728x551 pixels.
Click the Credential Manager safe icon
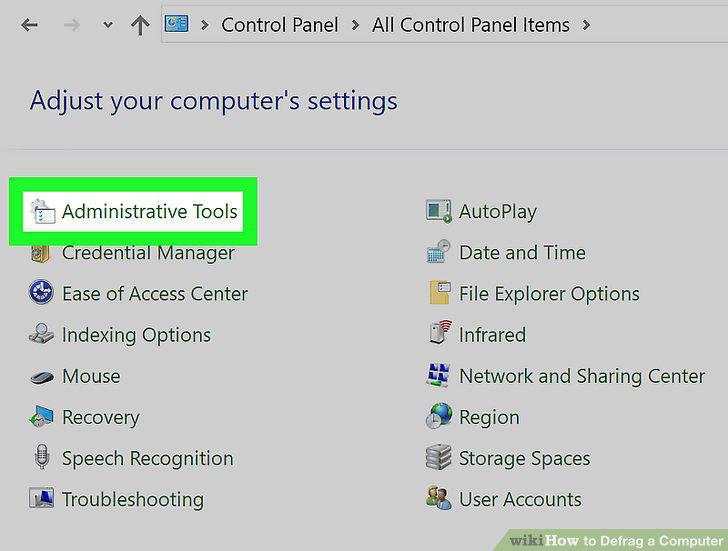pos(41,254)
